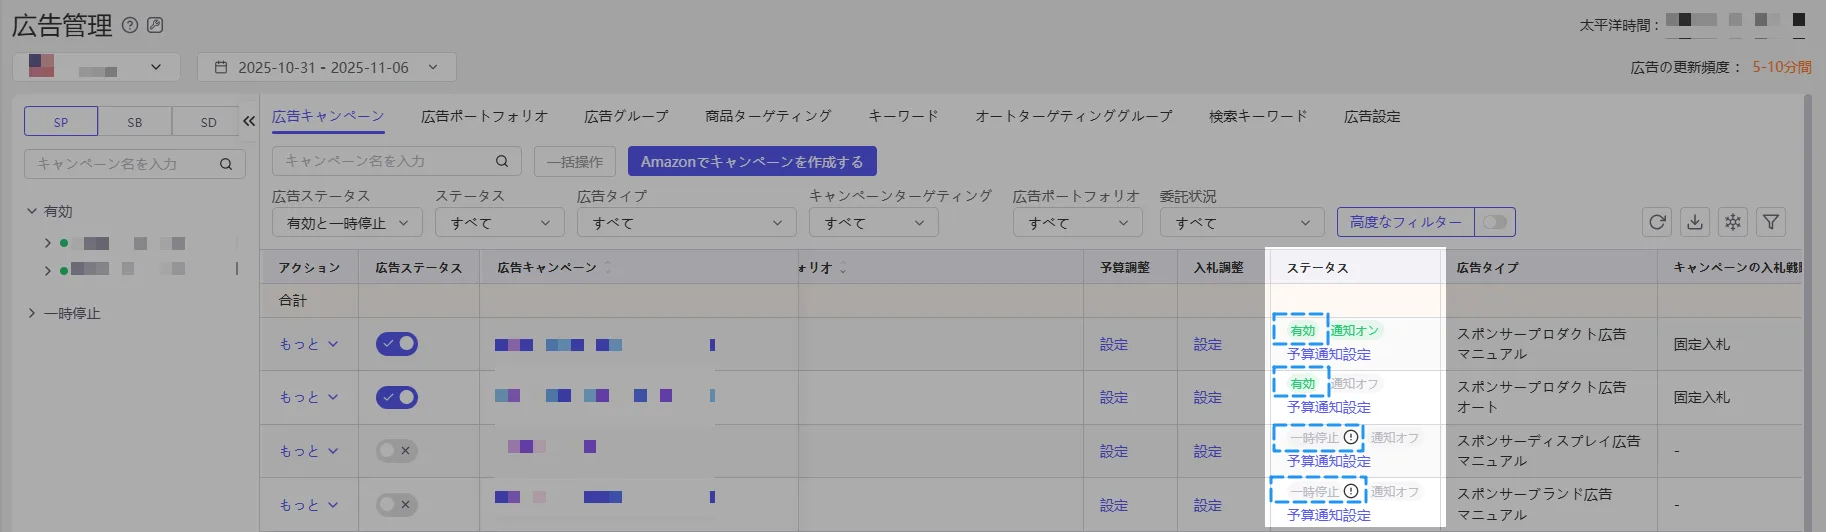The width and height of the screenshot is (1826, 532).
Task: Click the 高度なフィルター button
Action: [1406, 222]
